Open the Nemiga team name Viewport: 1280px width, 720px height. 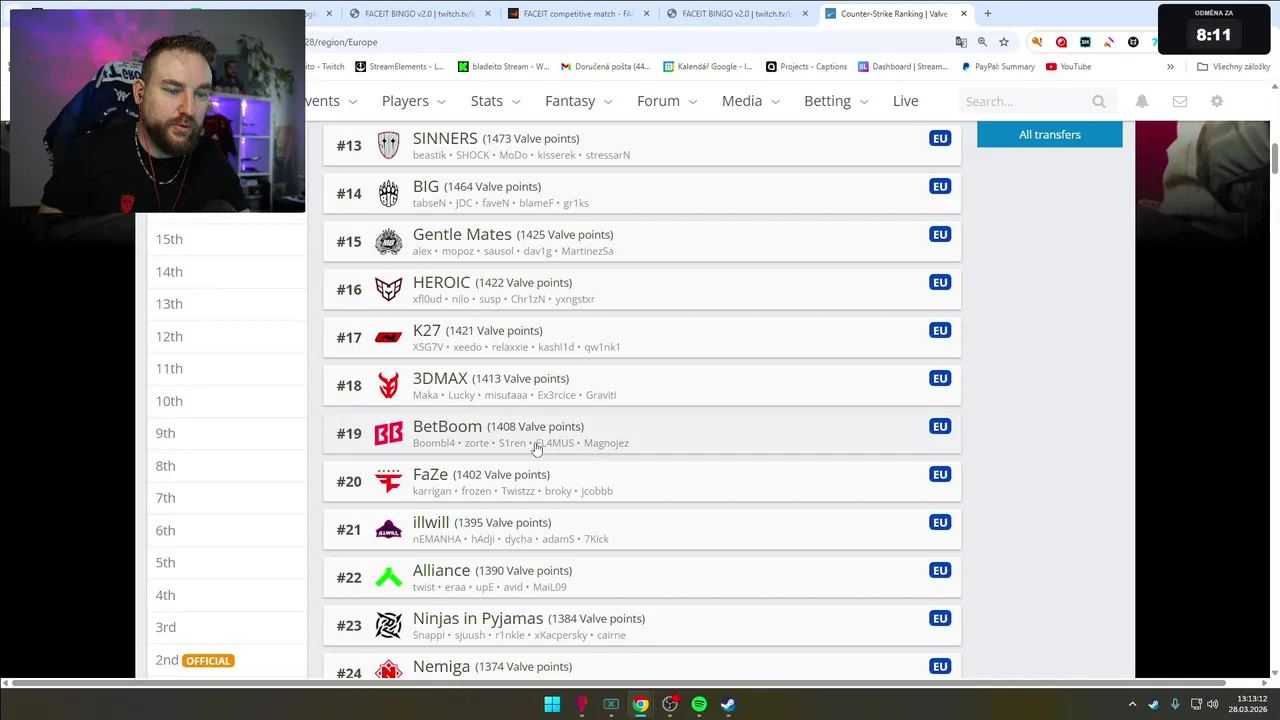pos(441,666)
